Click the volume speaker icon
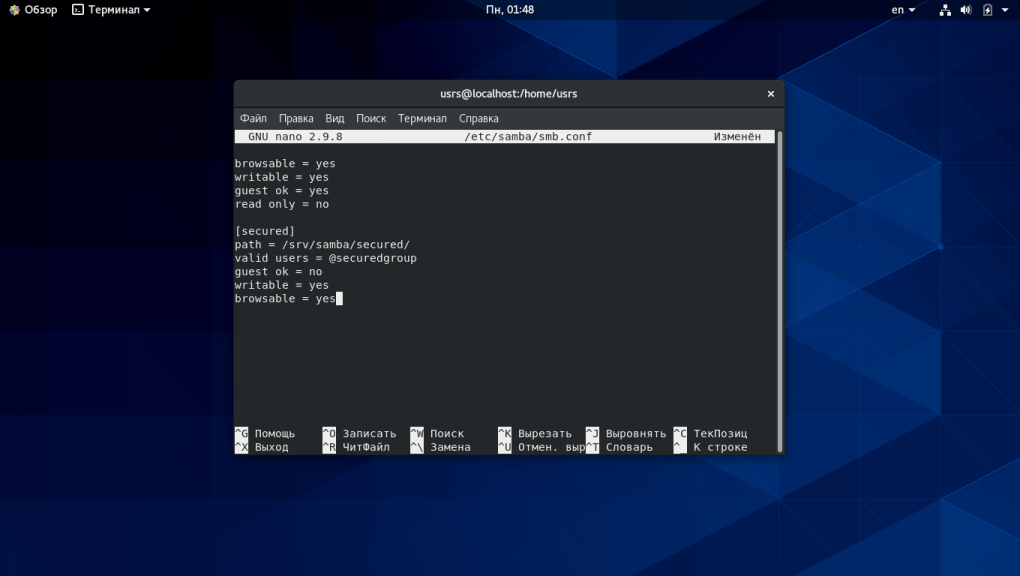The width and height of the screenshot is (1020, 576). 966,10
